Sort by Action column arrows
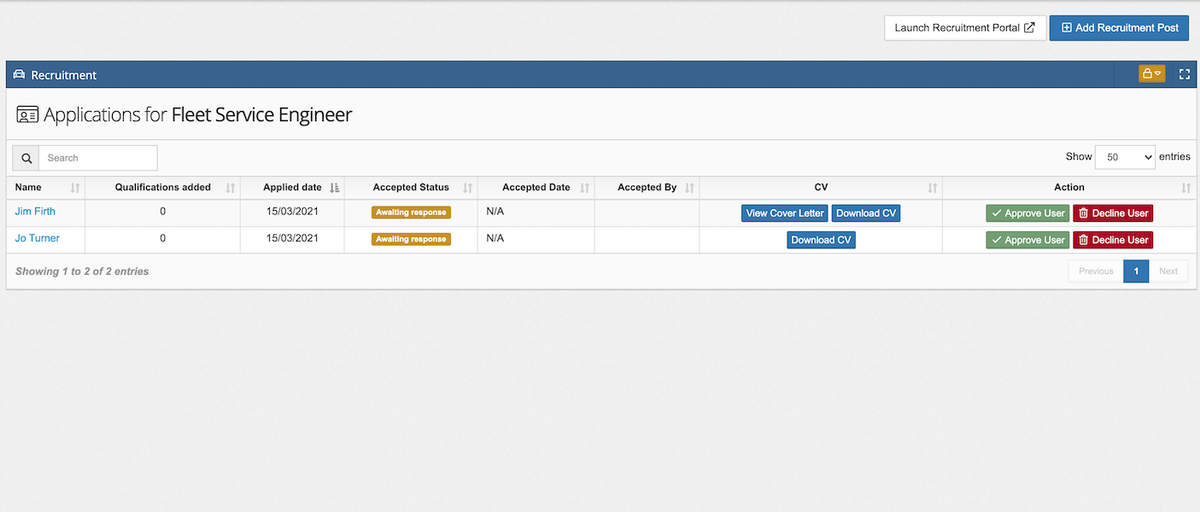This screenshot has height=512, width=1200. (x=1186, y=188)
